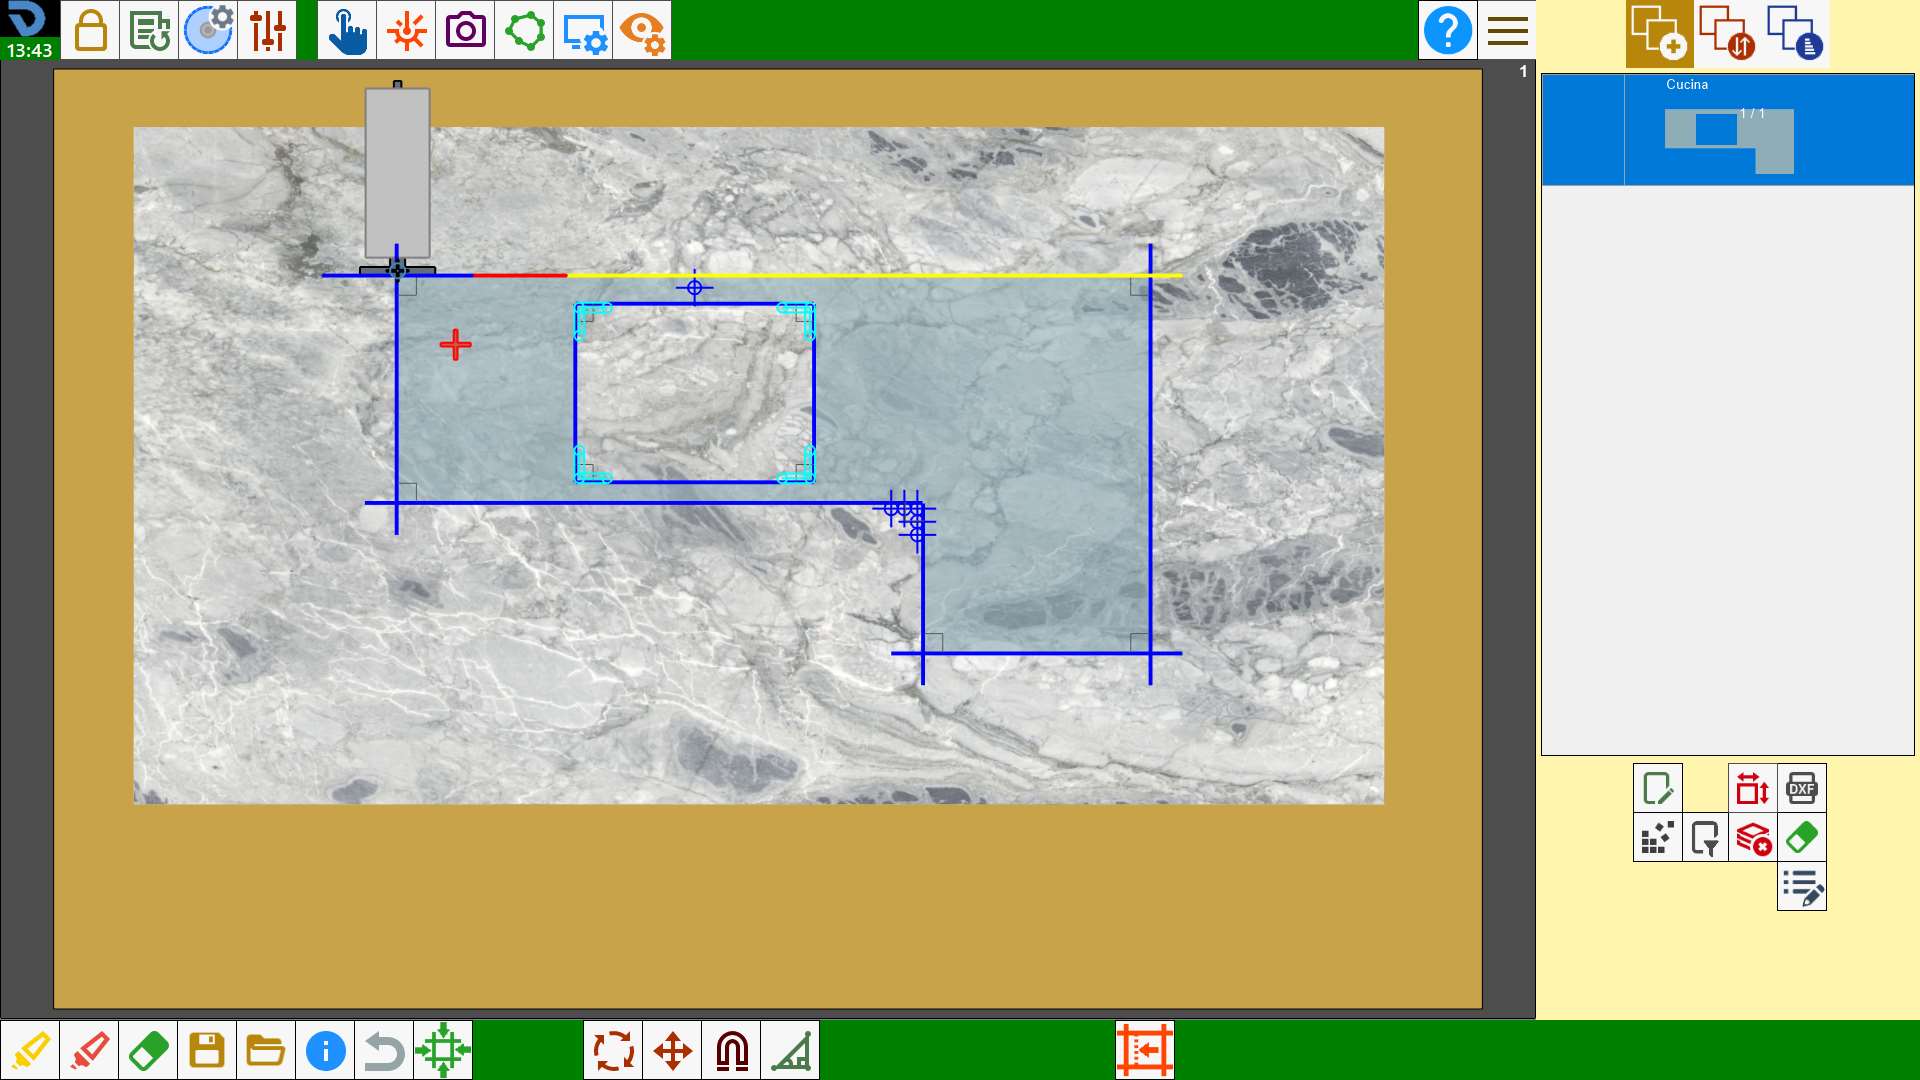Click the green eraser in bottom toolbar
Viewport: 1920px width, 1080px height.
(148, 1050)
